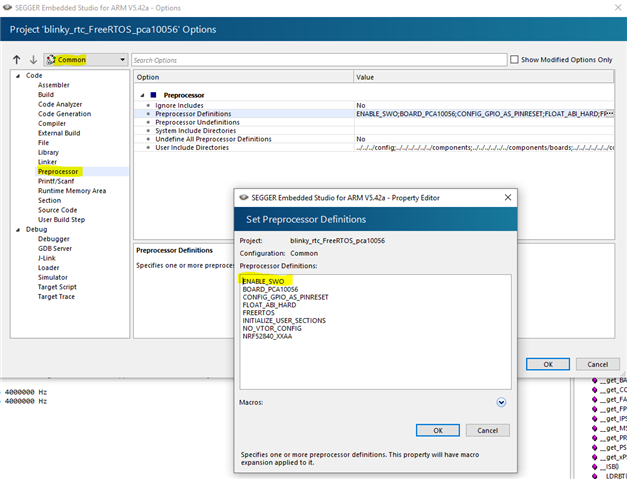Click FREERTOS in definitions editor
The height and width of the screenshot is (479, 627).
click(x=258, y=313)
